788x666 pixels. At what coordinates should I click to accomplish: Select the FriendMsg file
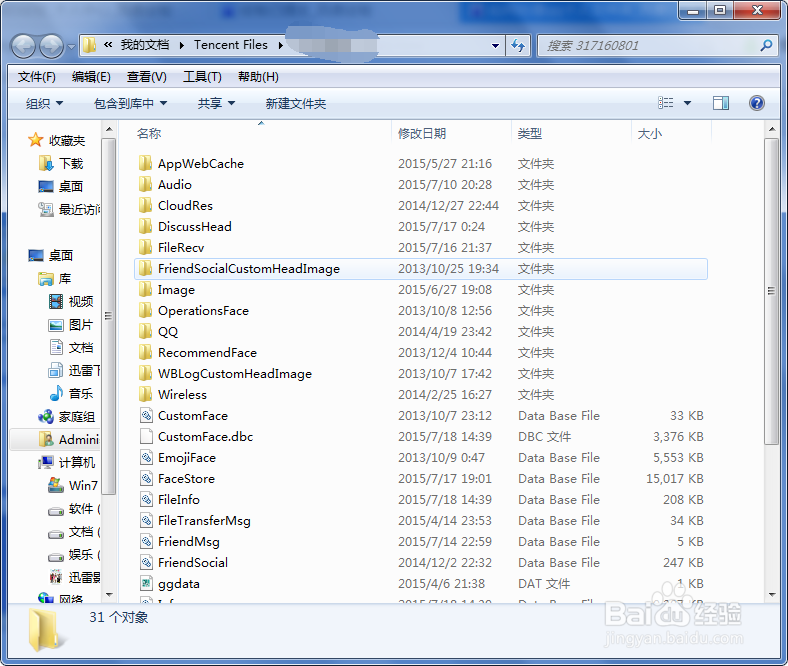188,542
